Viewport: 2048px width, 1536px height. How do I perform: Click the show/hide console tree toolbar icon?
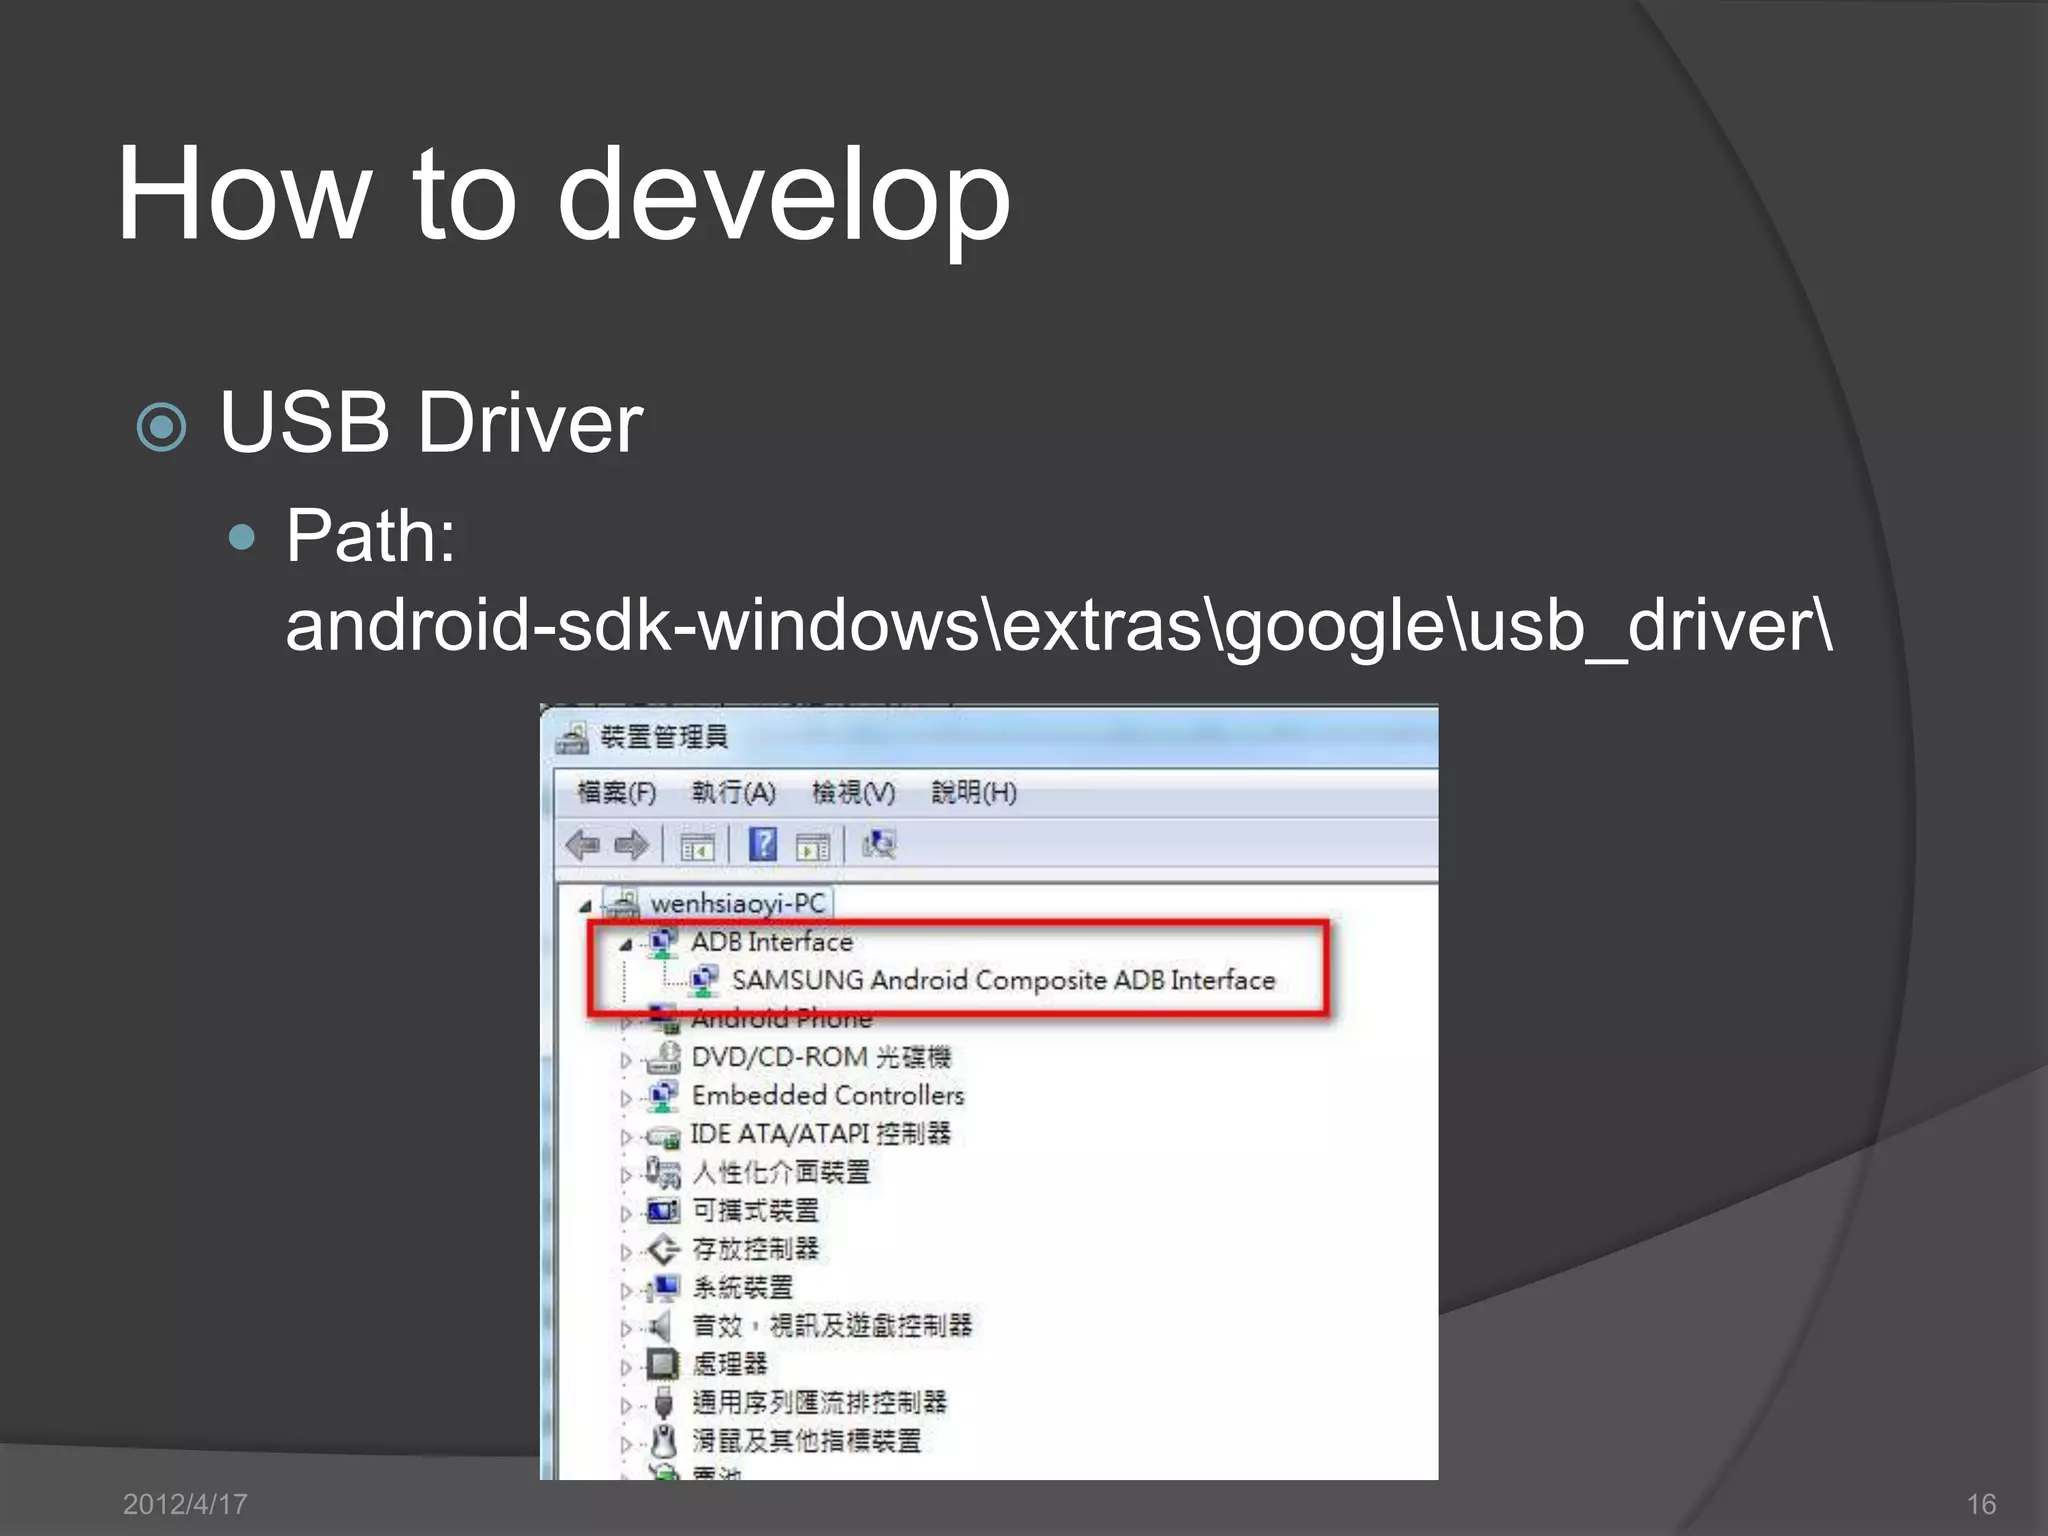[x=697, y=847]
